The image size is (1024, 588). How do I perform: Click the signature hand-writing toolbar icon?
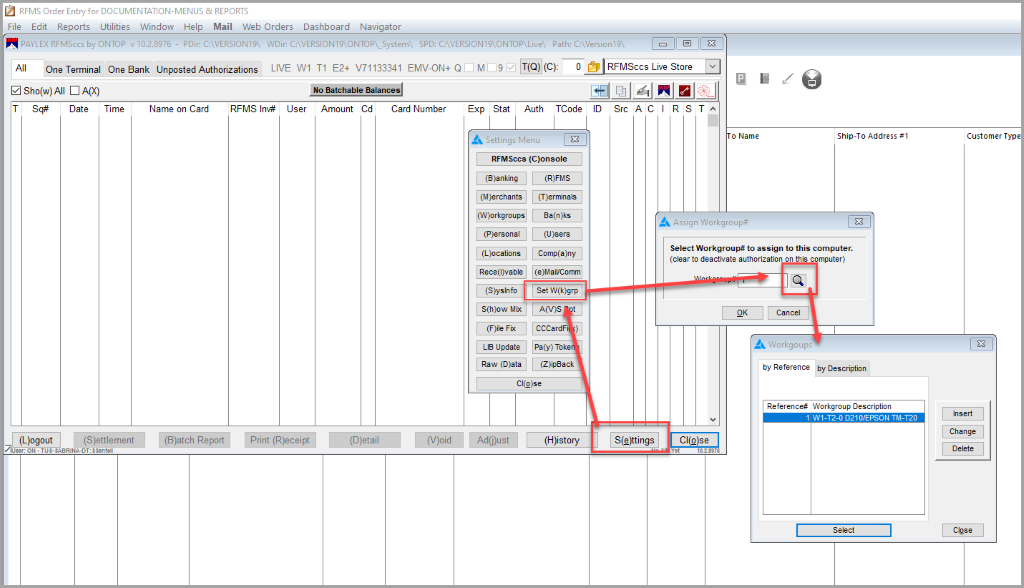pyautogui.click(x=643, y=91)
